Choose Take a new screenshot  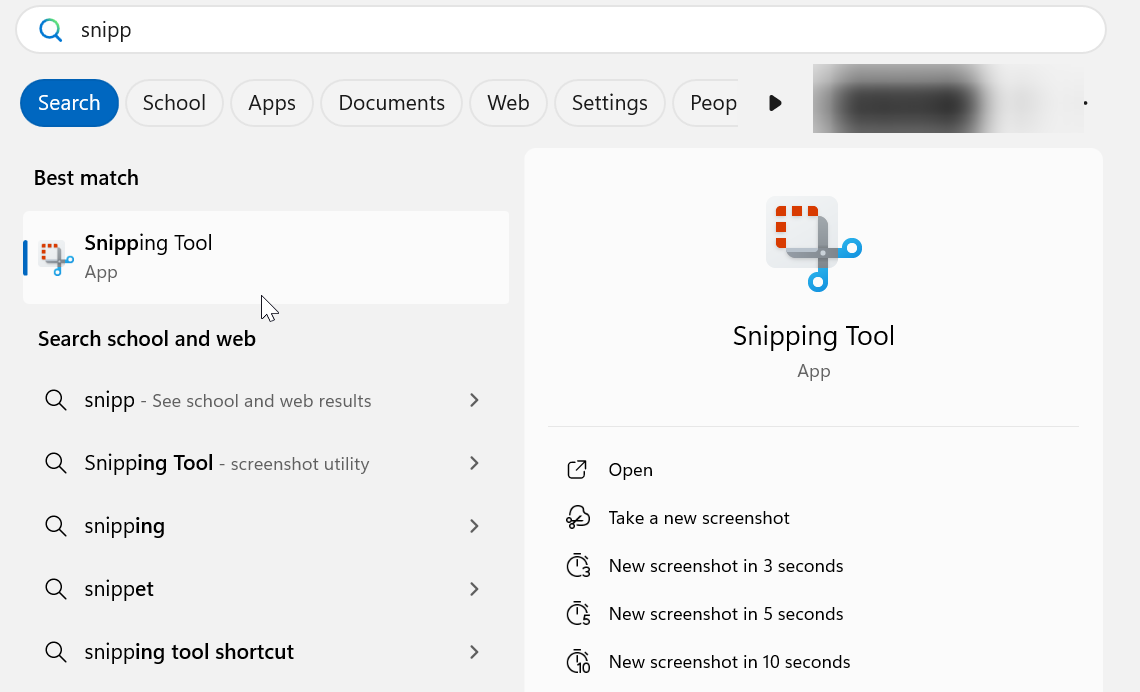click(699, 518)
